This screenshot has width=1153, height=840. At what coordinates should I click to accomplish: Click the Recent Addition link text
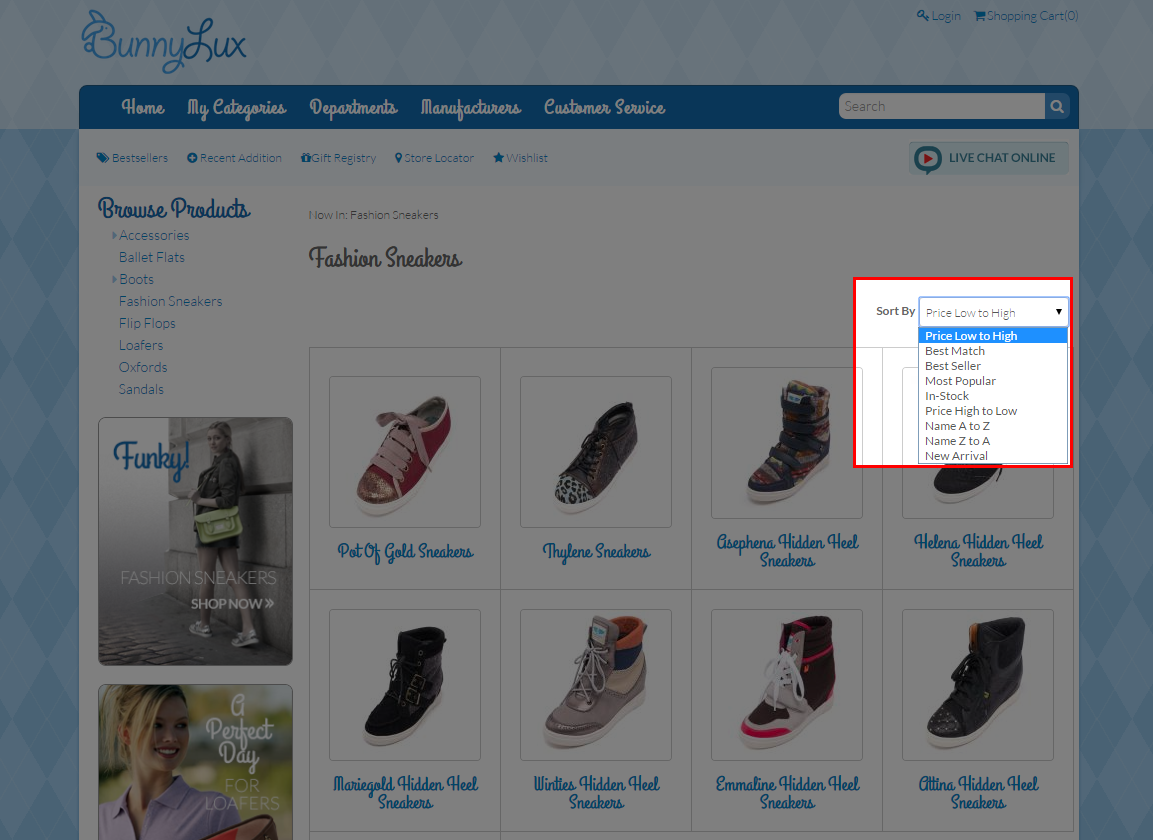pyautogui.click(x=240, y=158)
